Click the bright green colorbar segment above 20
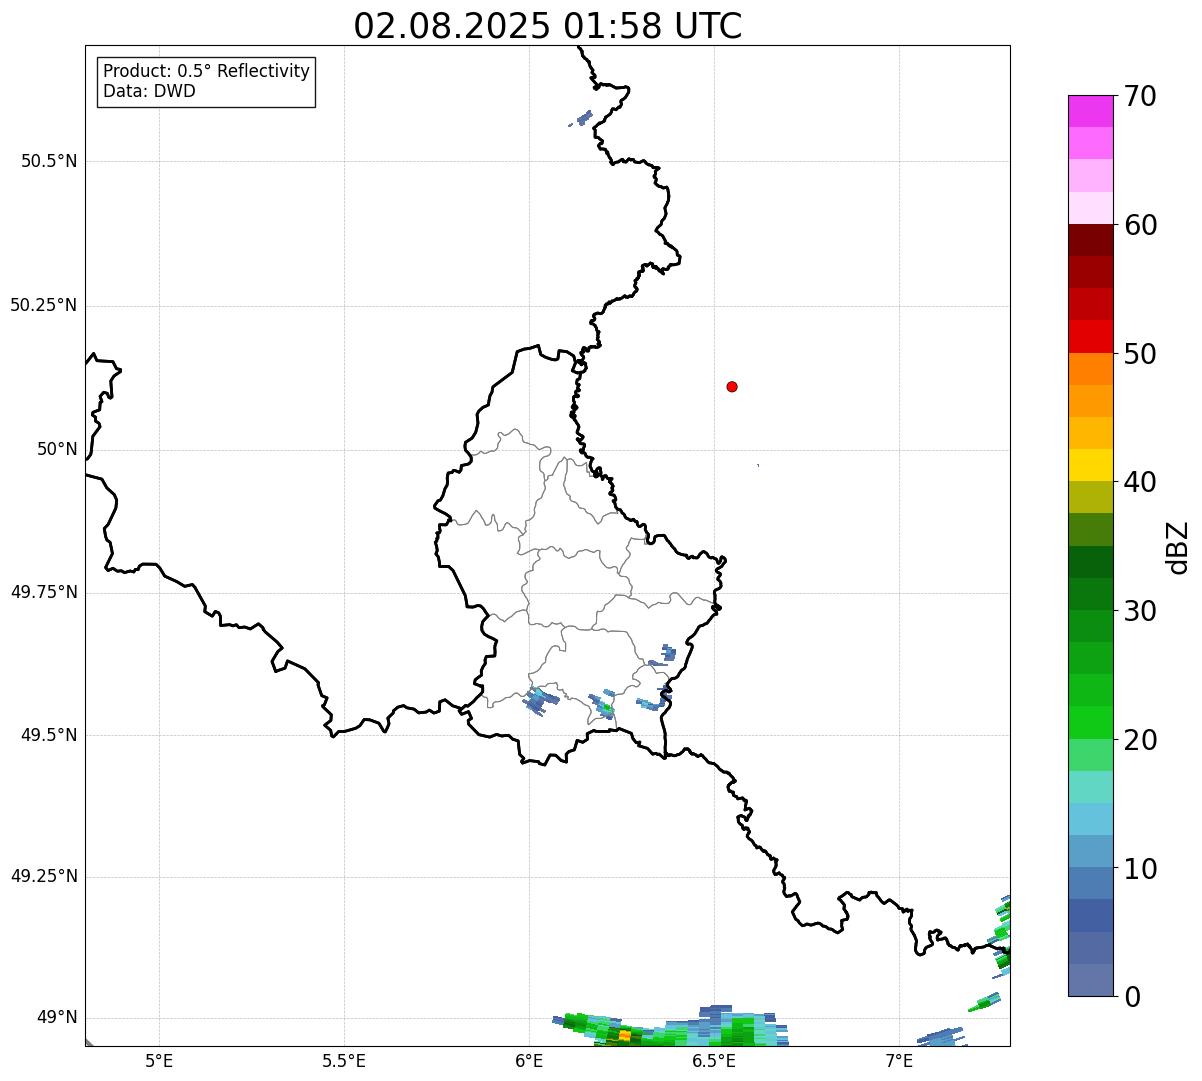The image size is (1202, 1081). (x=1090, y=723)
